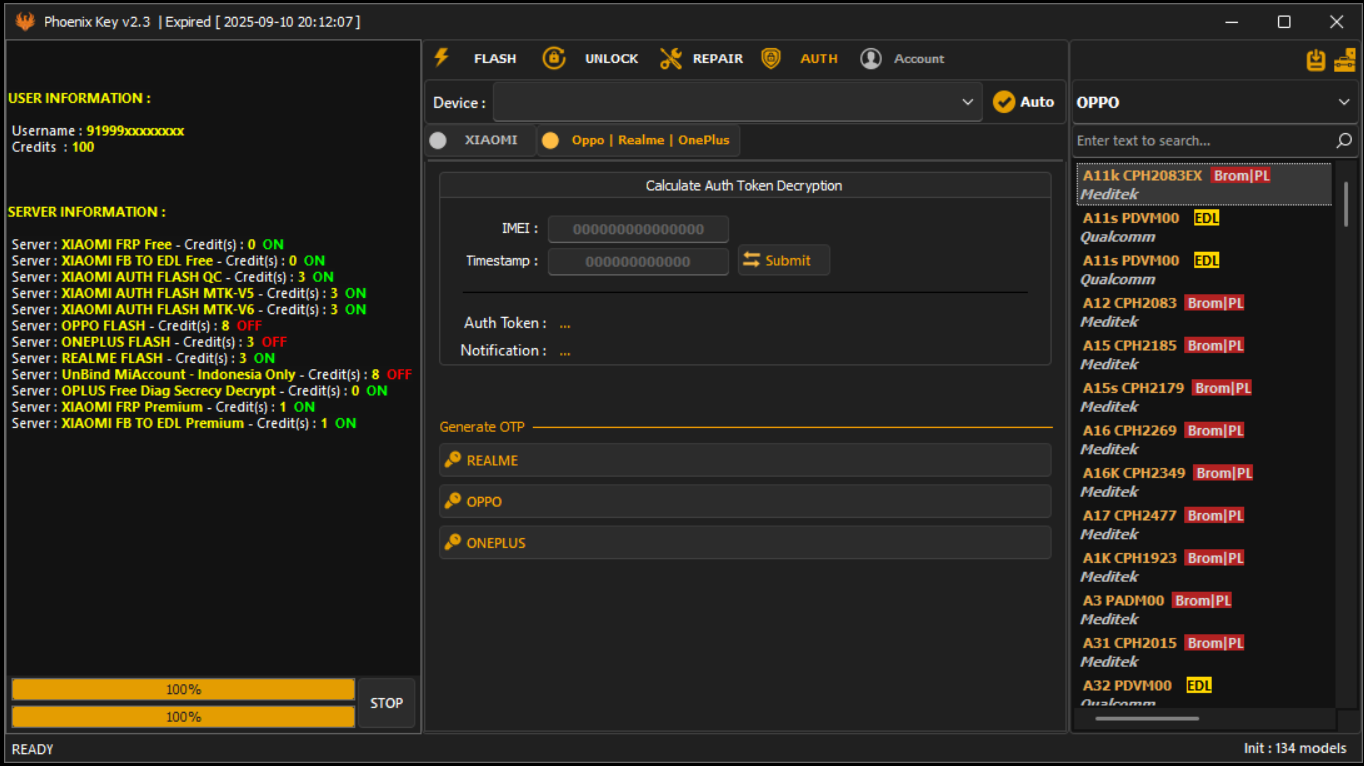Click the Init : 134 models status text
This screenshot has height=766, width=1364.
pos(1295,749)
